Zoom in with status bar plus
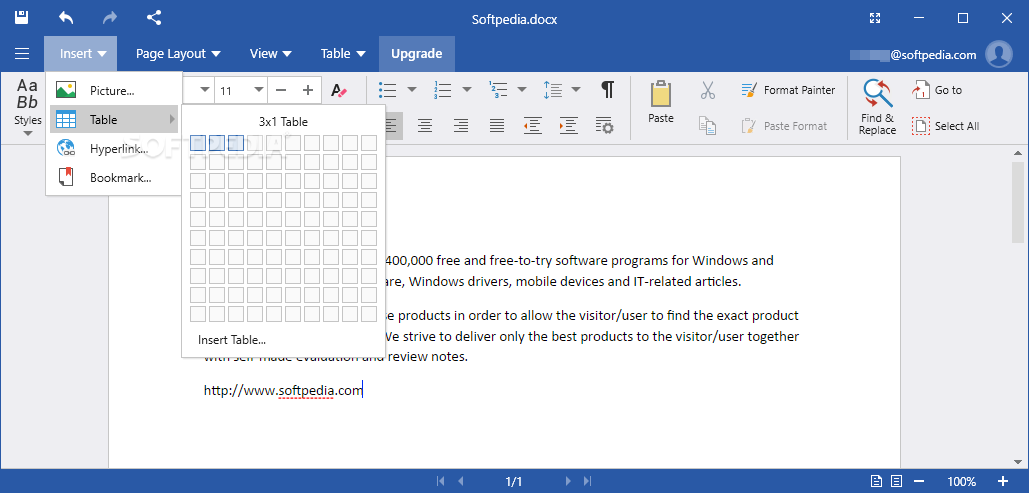1029x493 pixels. click(1003, 481)
